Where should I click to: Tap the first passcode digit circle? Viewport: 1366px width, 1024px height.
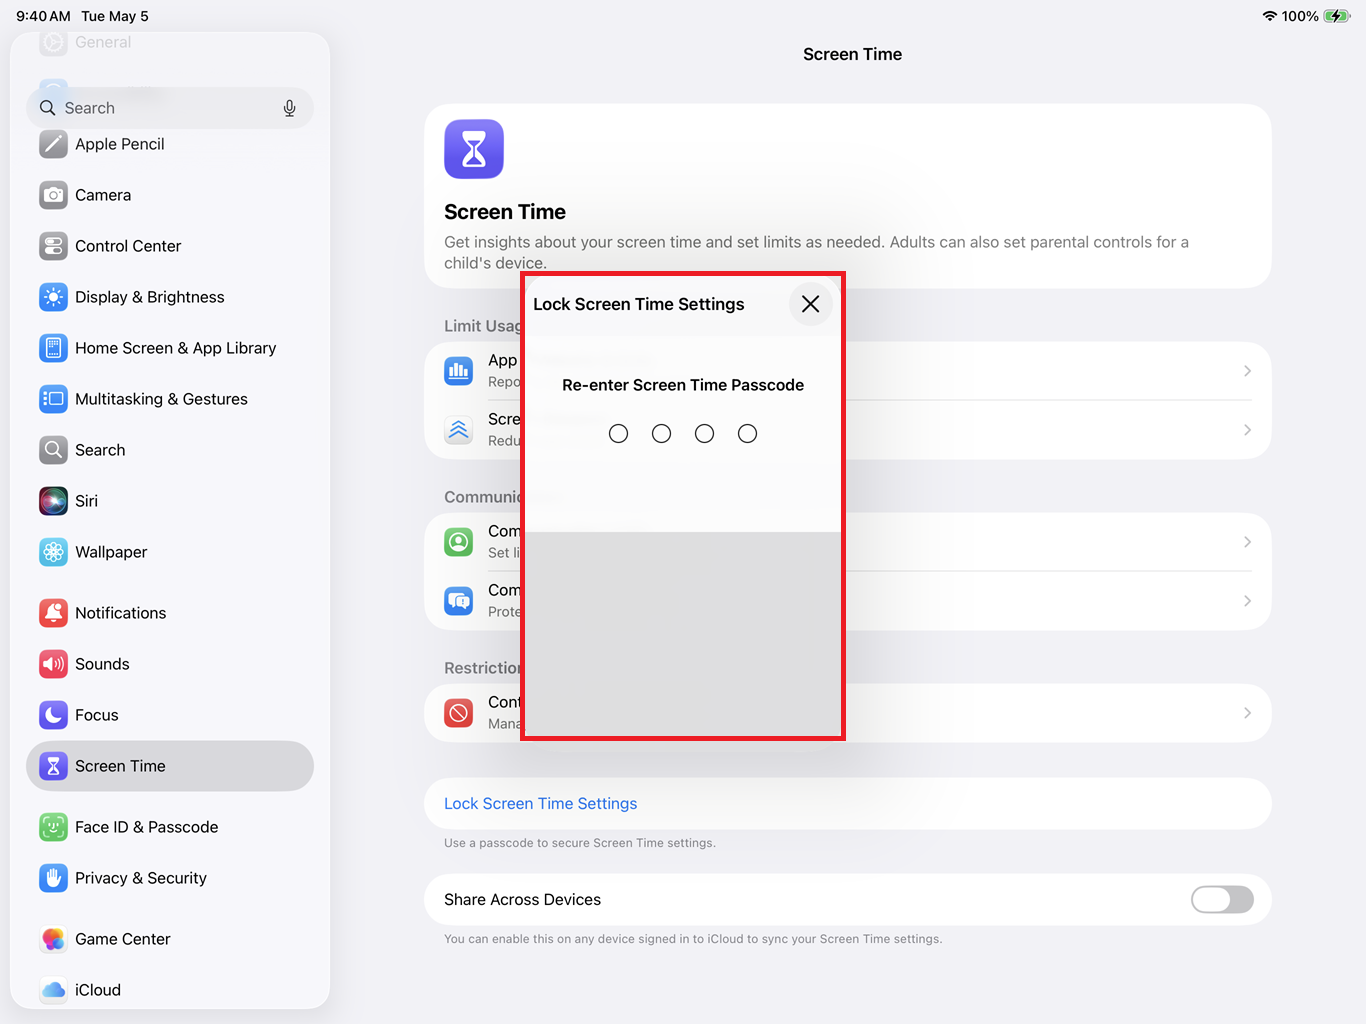[x=619, y=434]
